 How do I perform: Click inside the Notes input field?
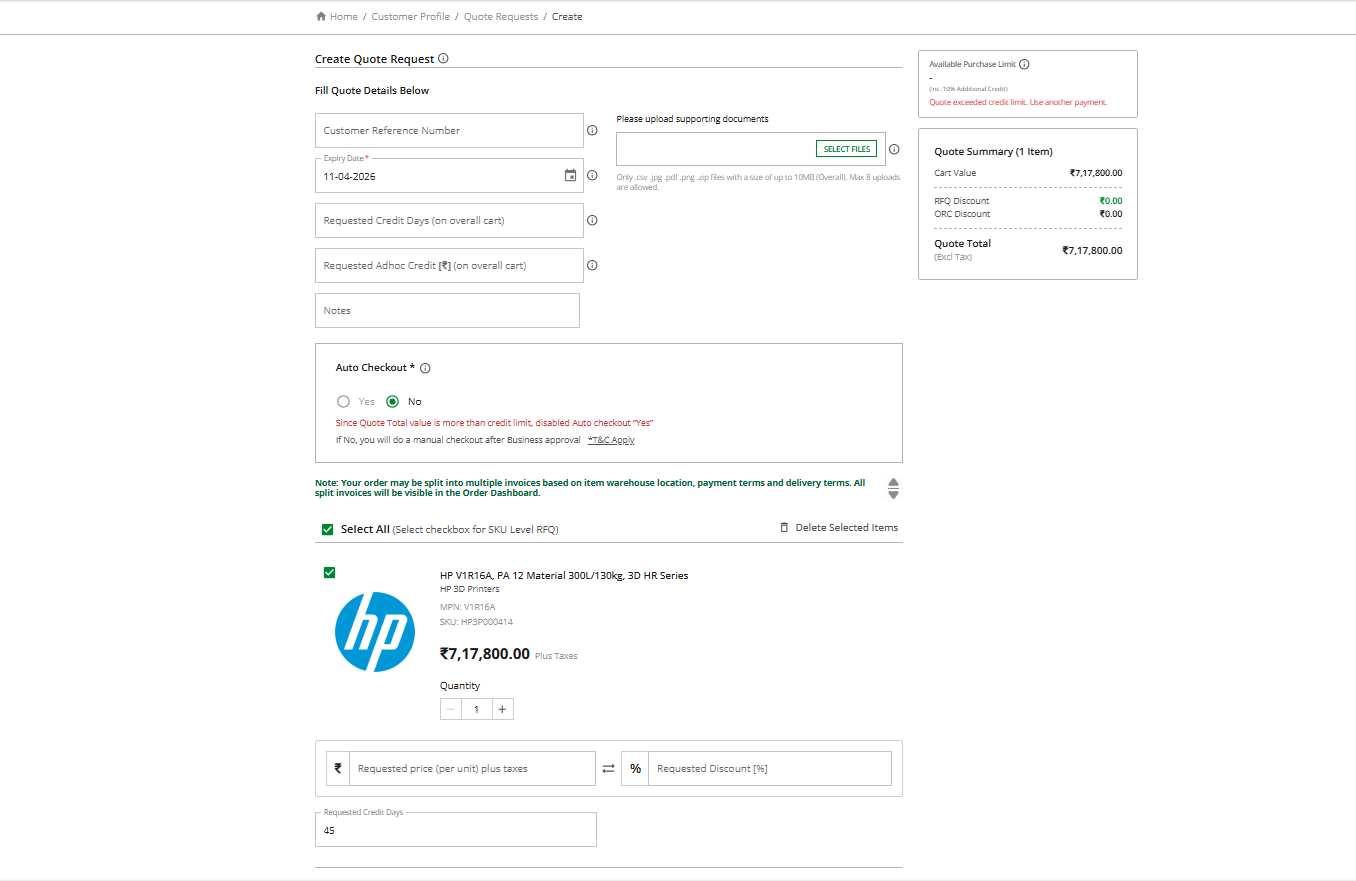coord(447,310)
